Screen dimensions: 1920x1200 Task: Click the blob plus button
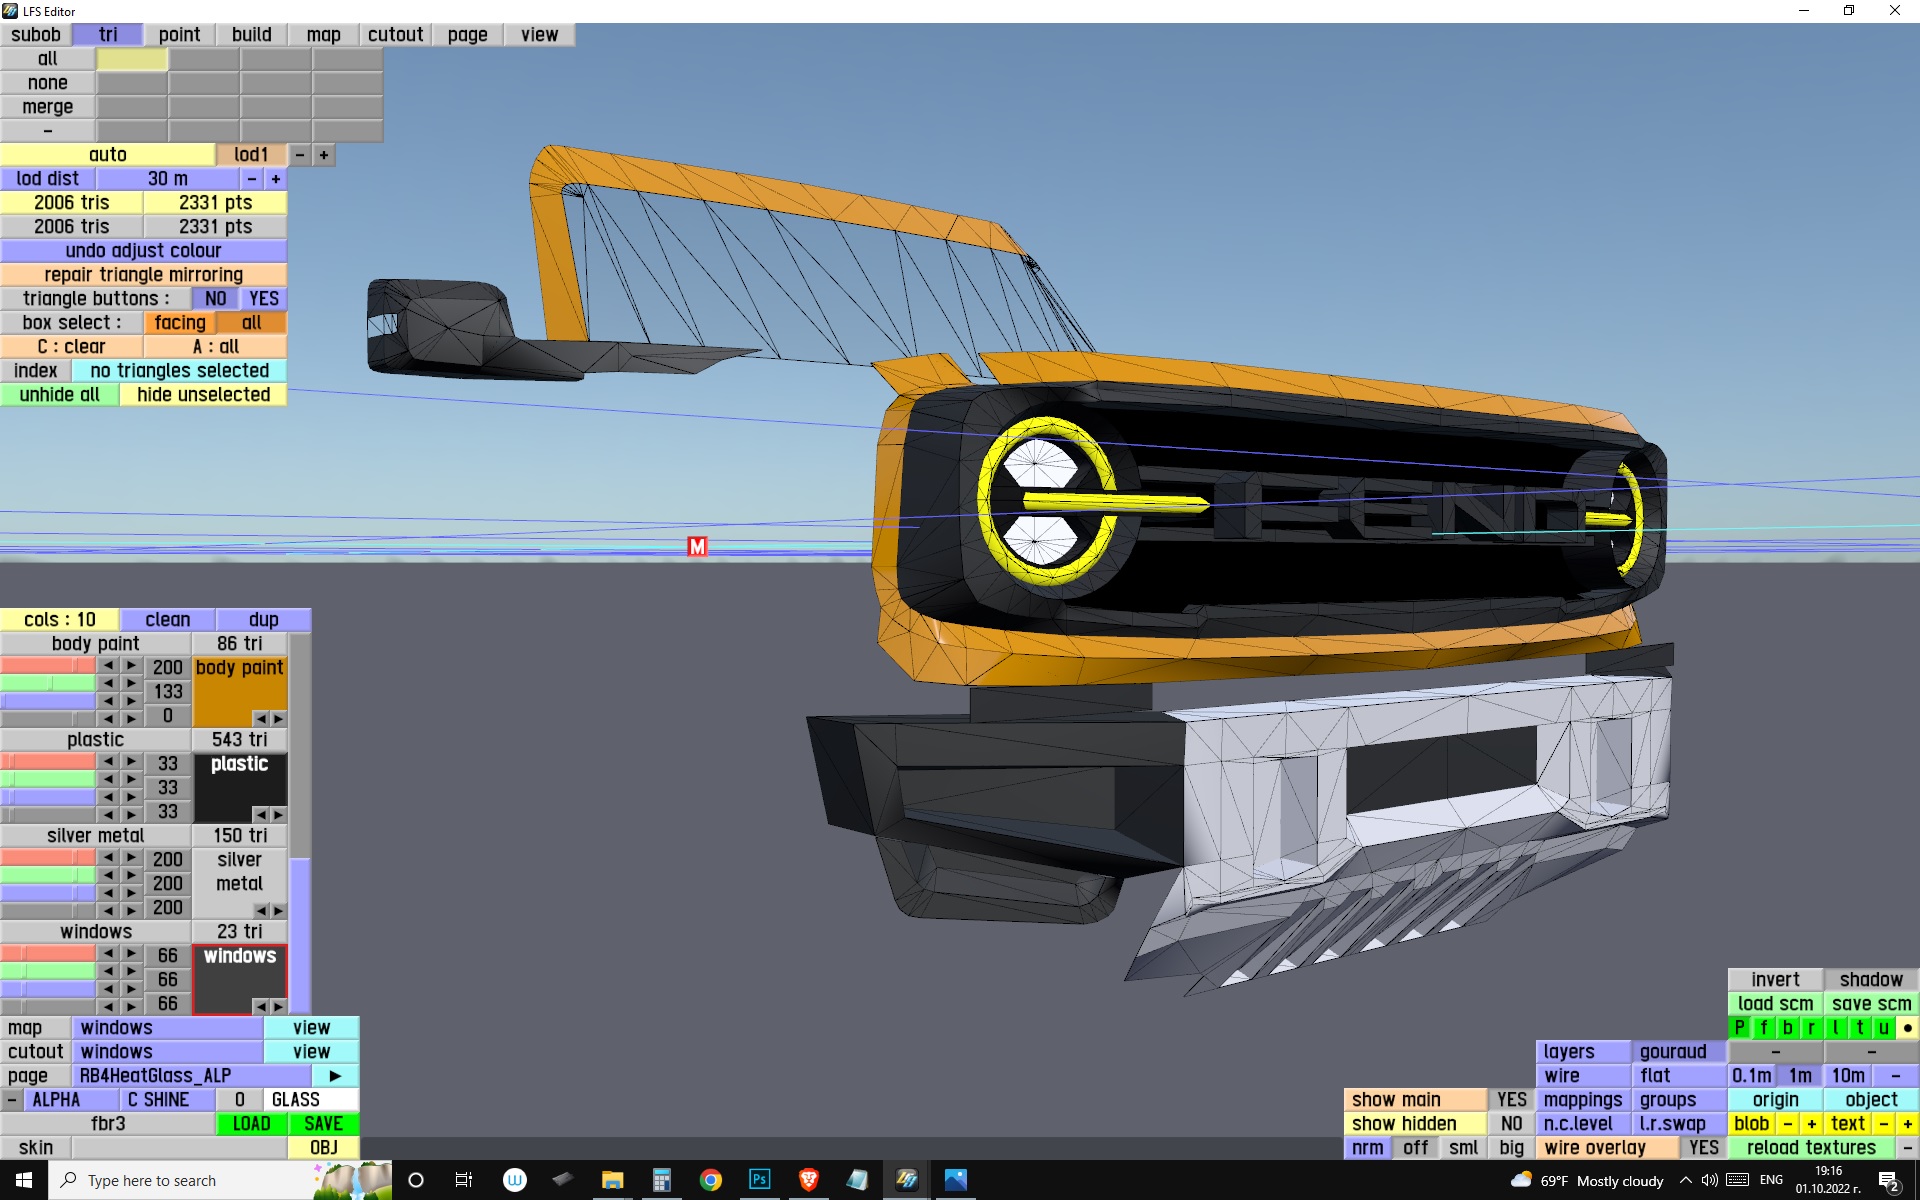(x=1811, y=1124)
